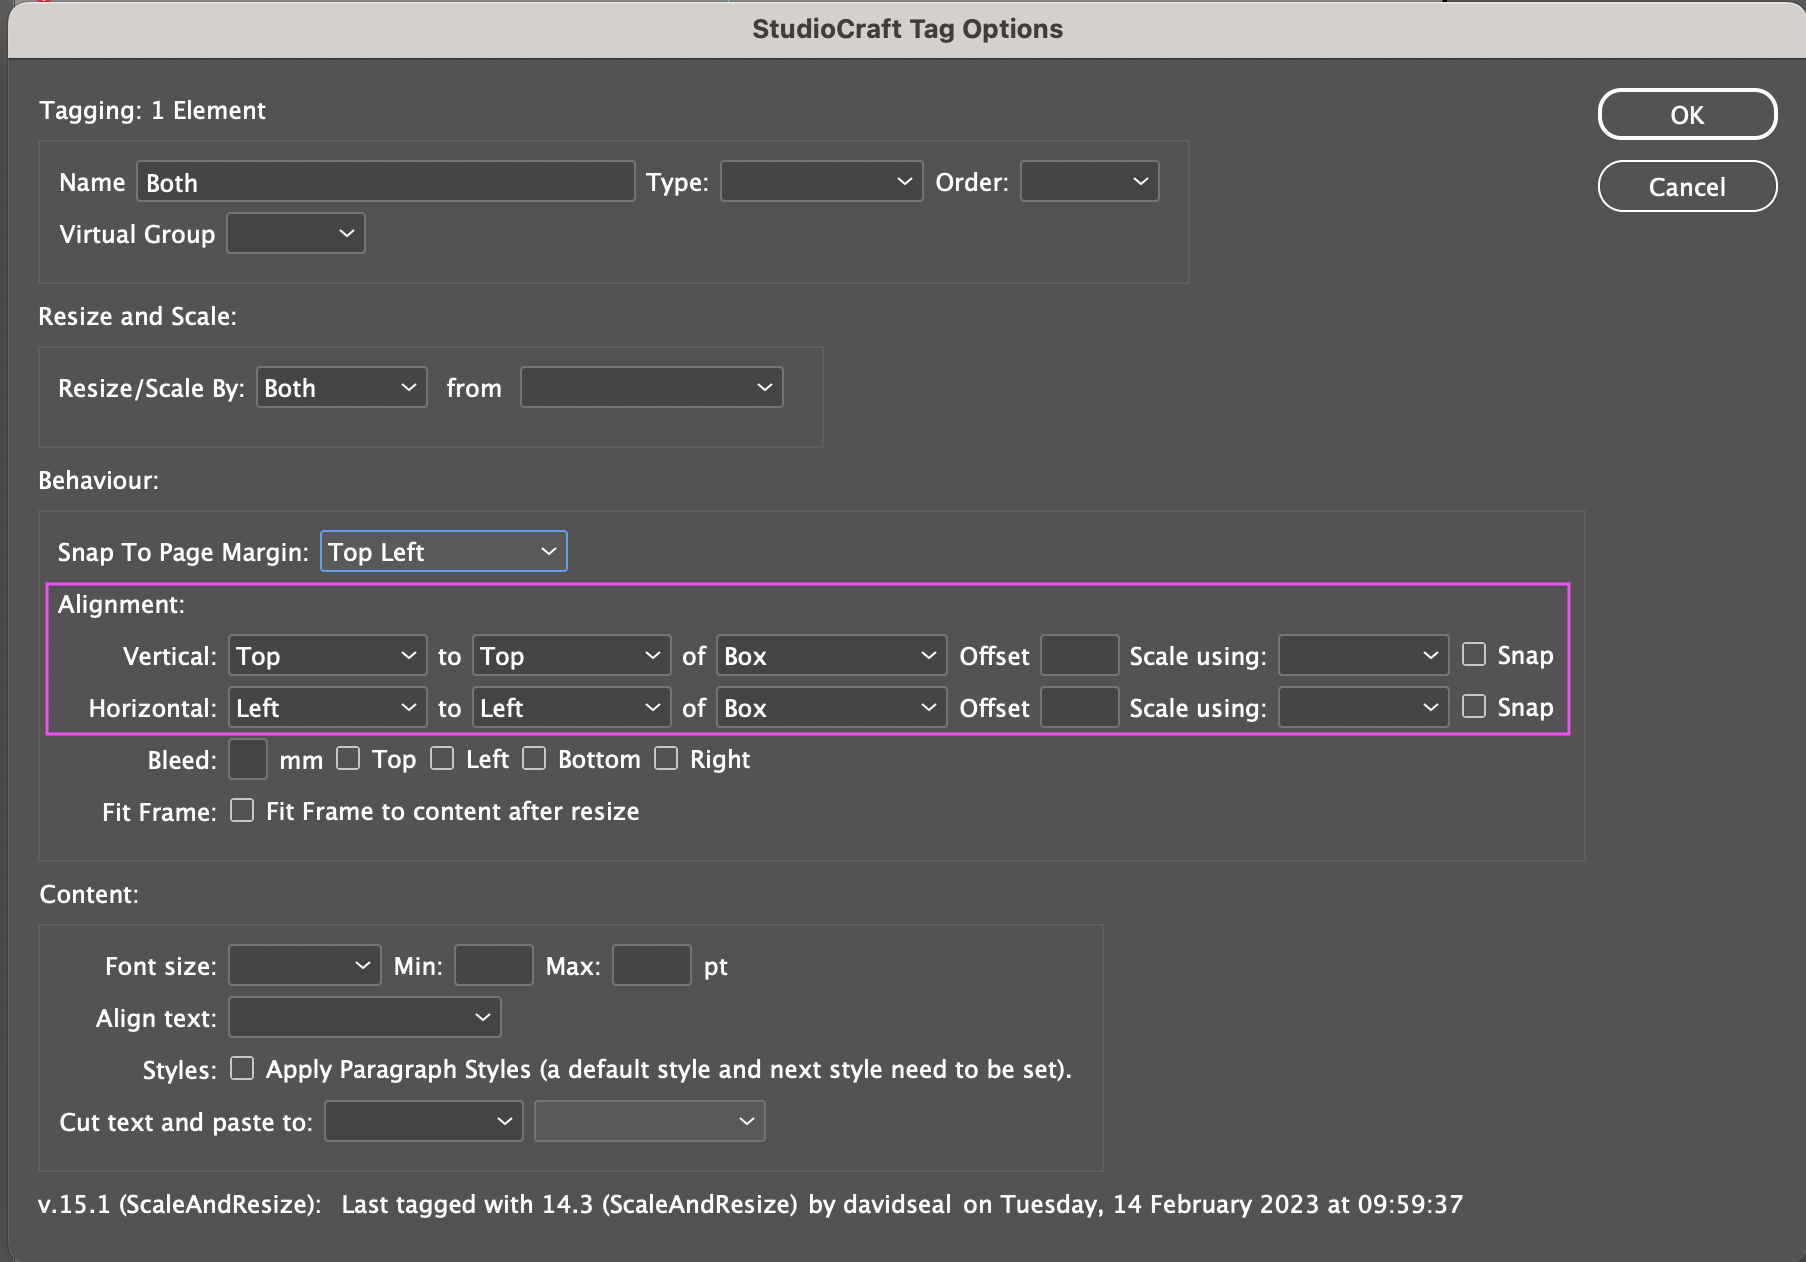Enable Snap checkbox in Vertical row
Screen dimensions: 1806x1262
click(x=1474, y=655)
